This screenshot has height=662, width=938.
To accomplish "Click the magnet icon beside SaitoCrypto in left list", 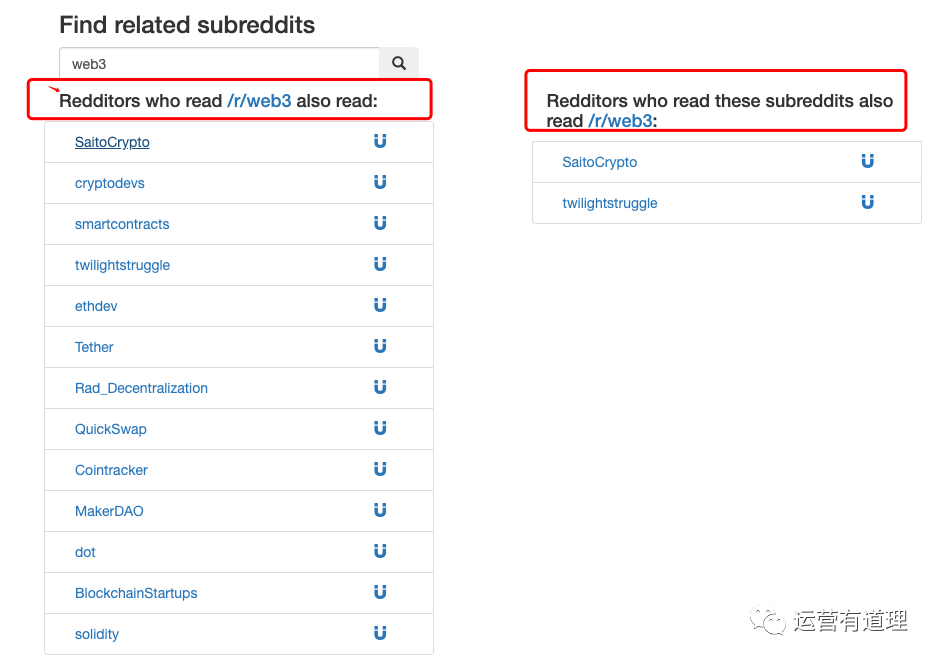I will point(380,141).
